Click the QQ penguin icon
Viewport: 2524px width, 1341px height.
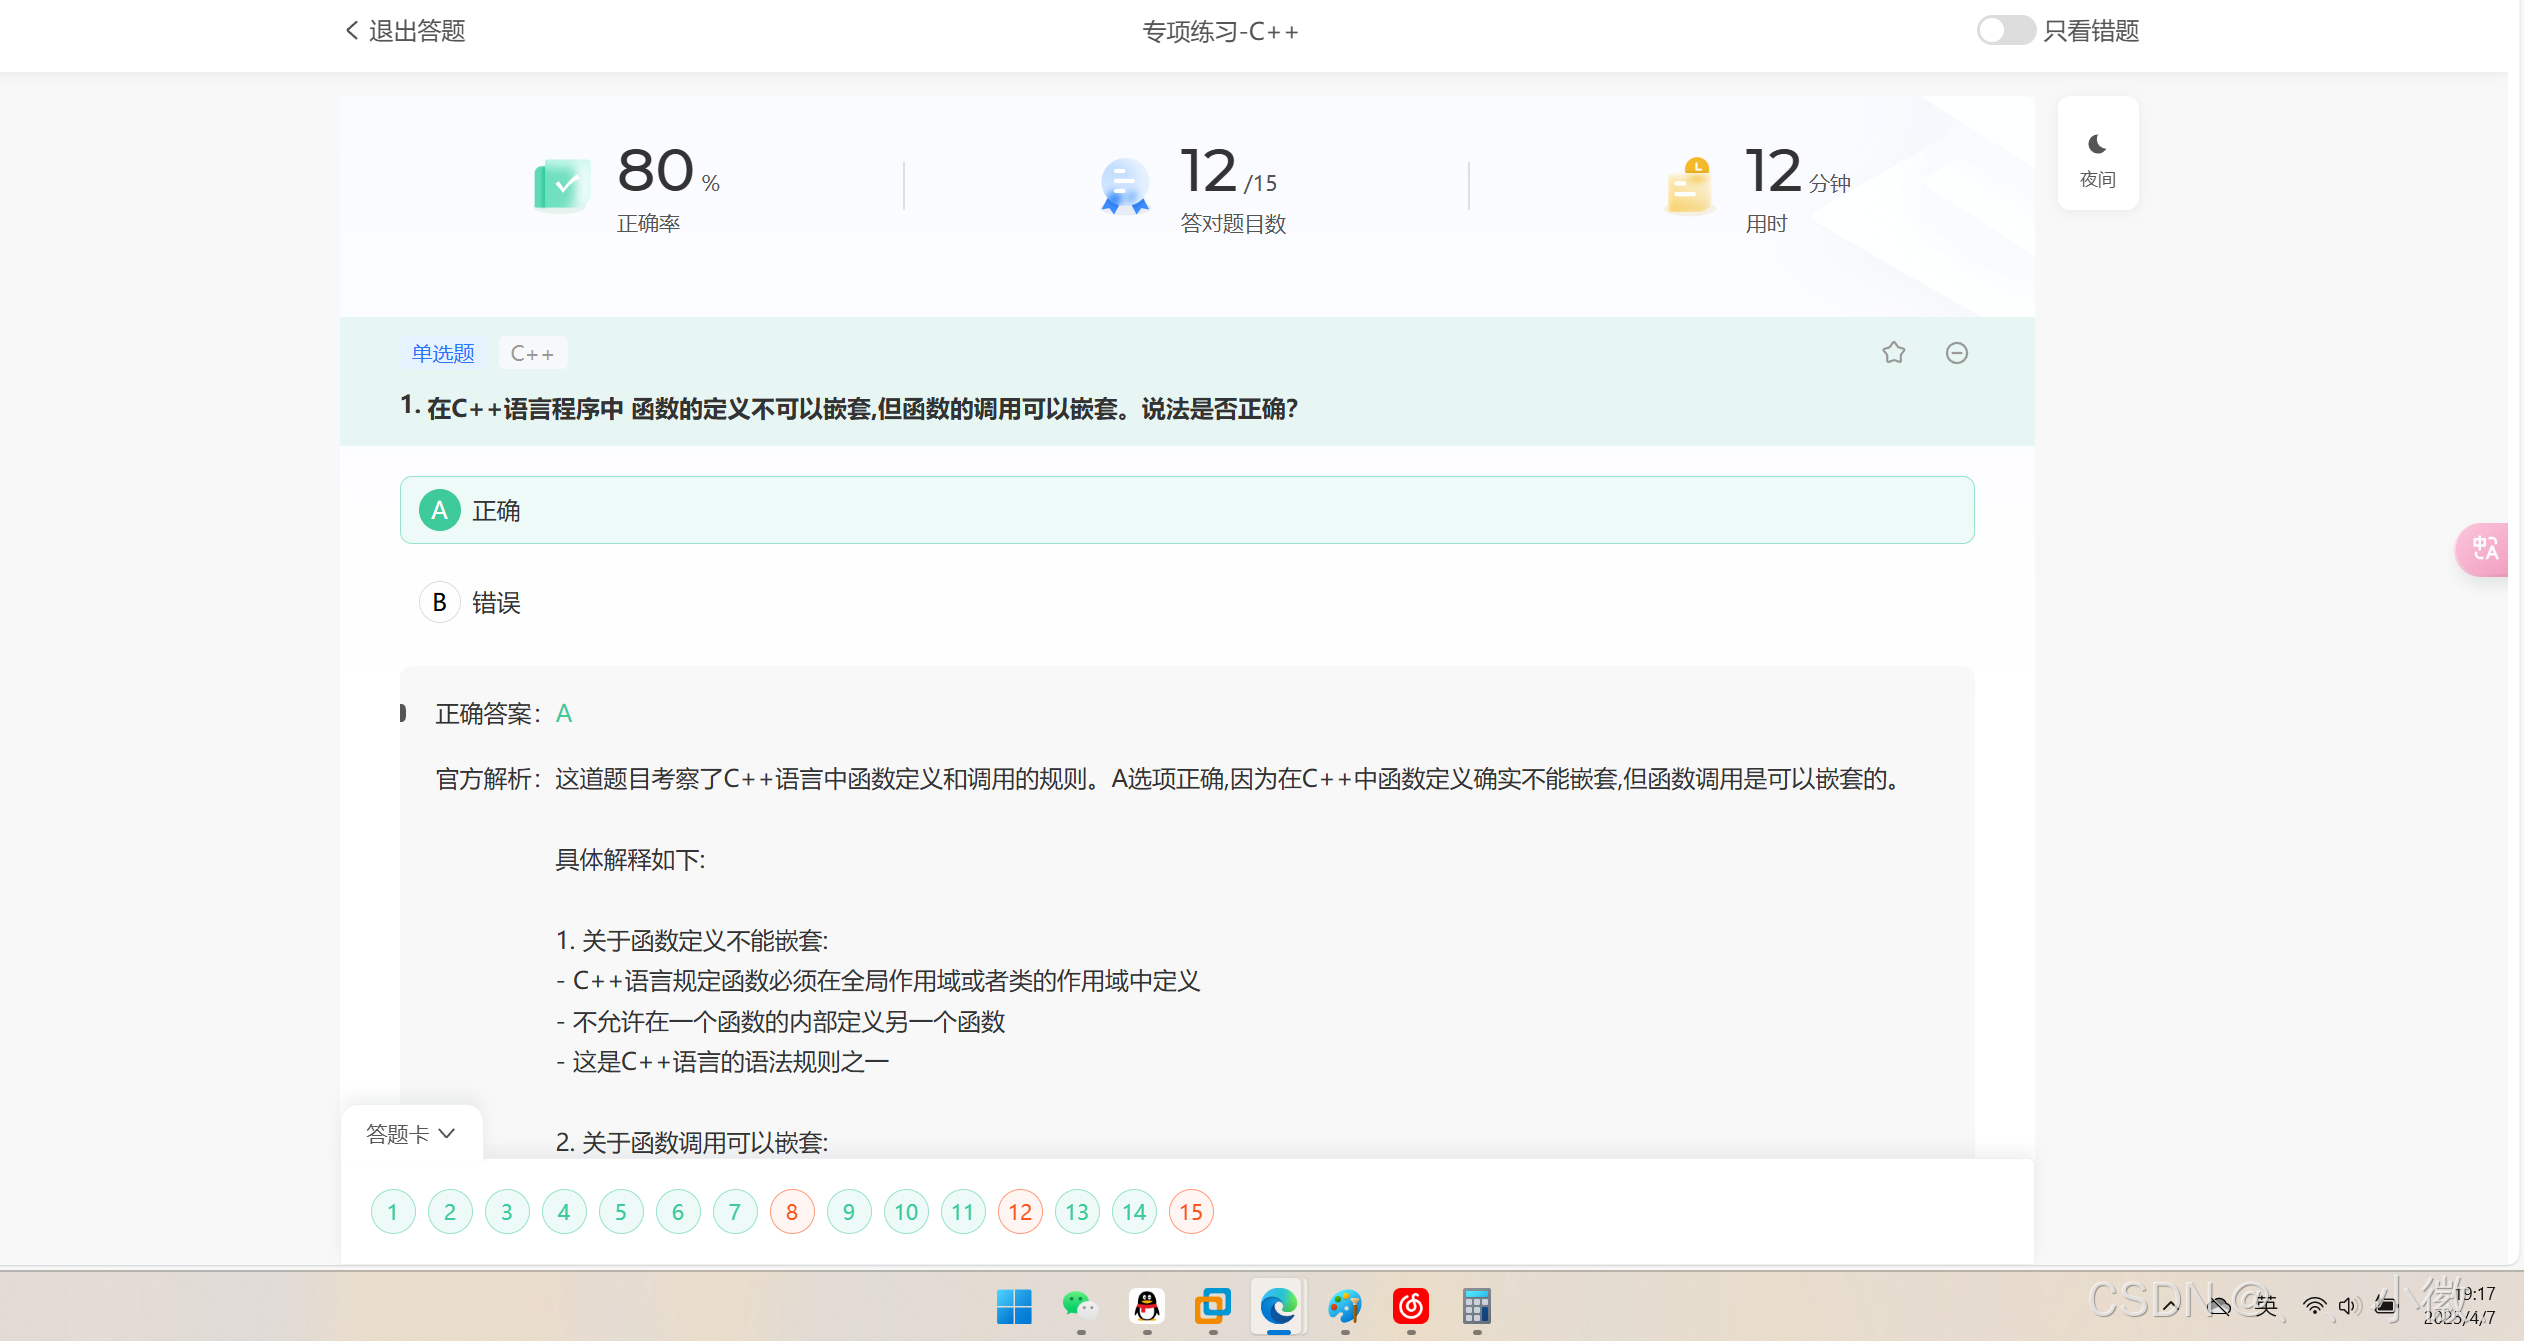pos(1146,1306)
